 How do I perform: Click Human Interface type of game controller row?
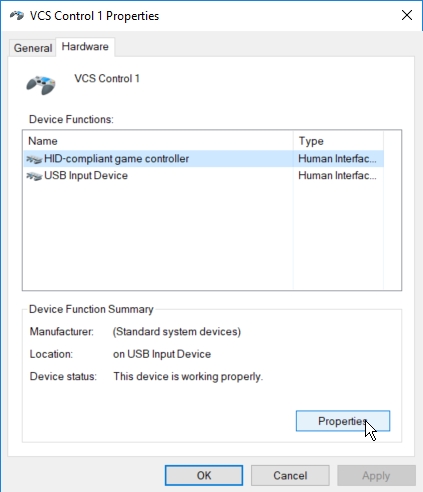point(337,159)
